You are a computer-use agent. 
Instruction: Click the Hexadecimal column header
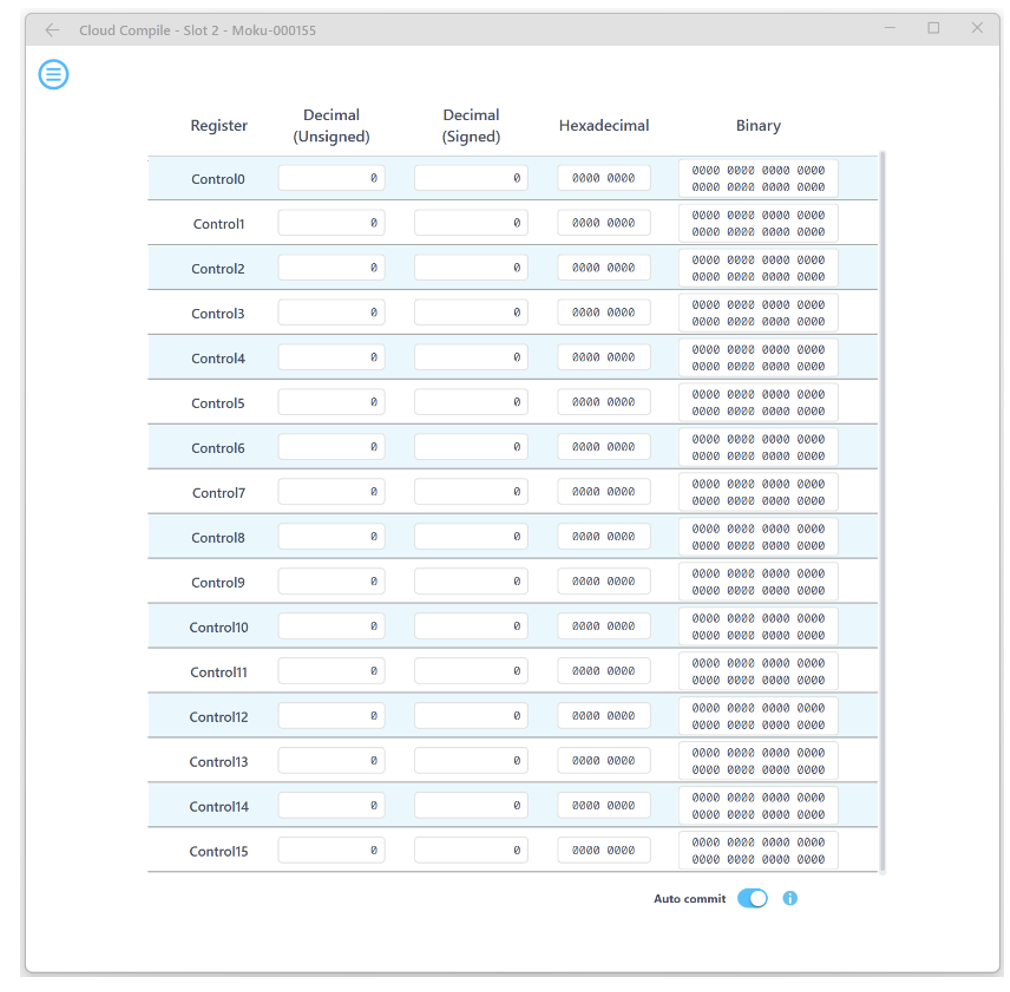604,126
